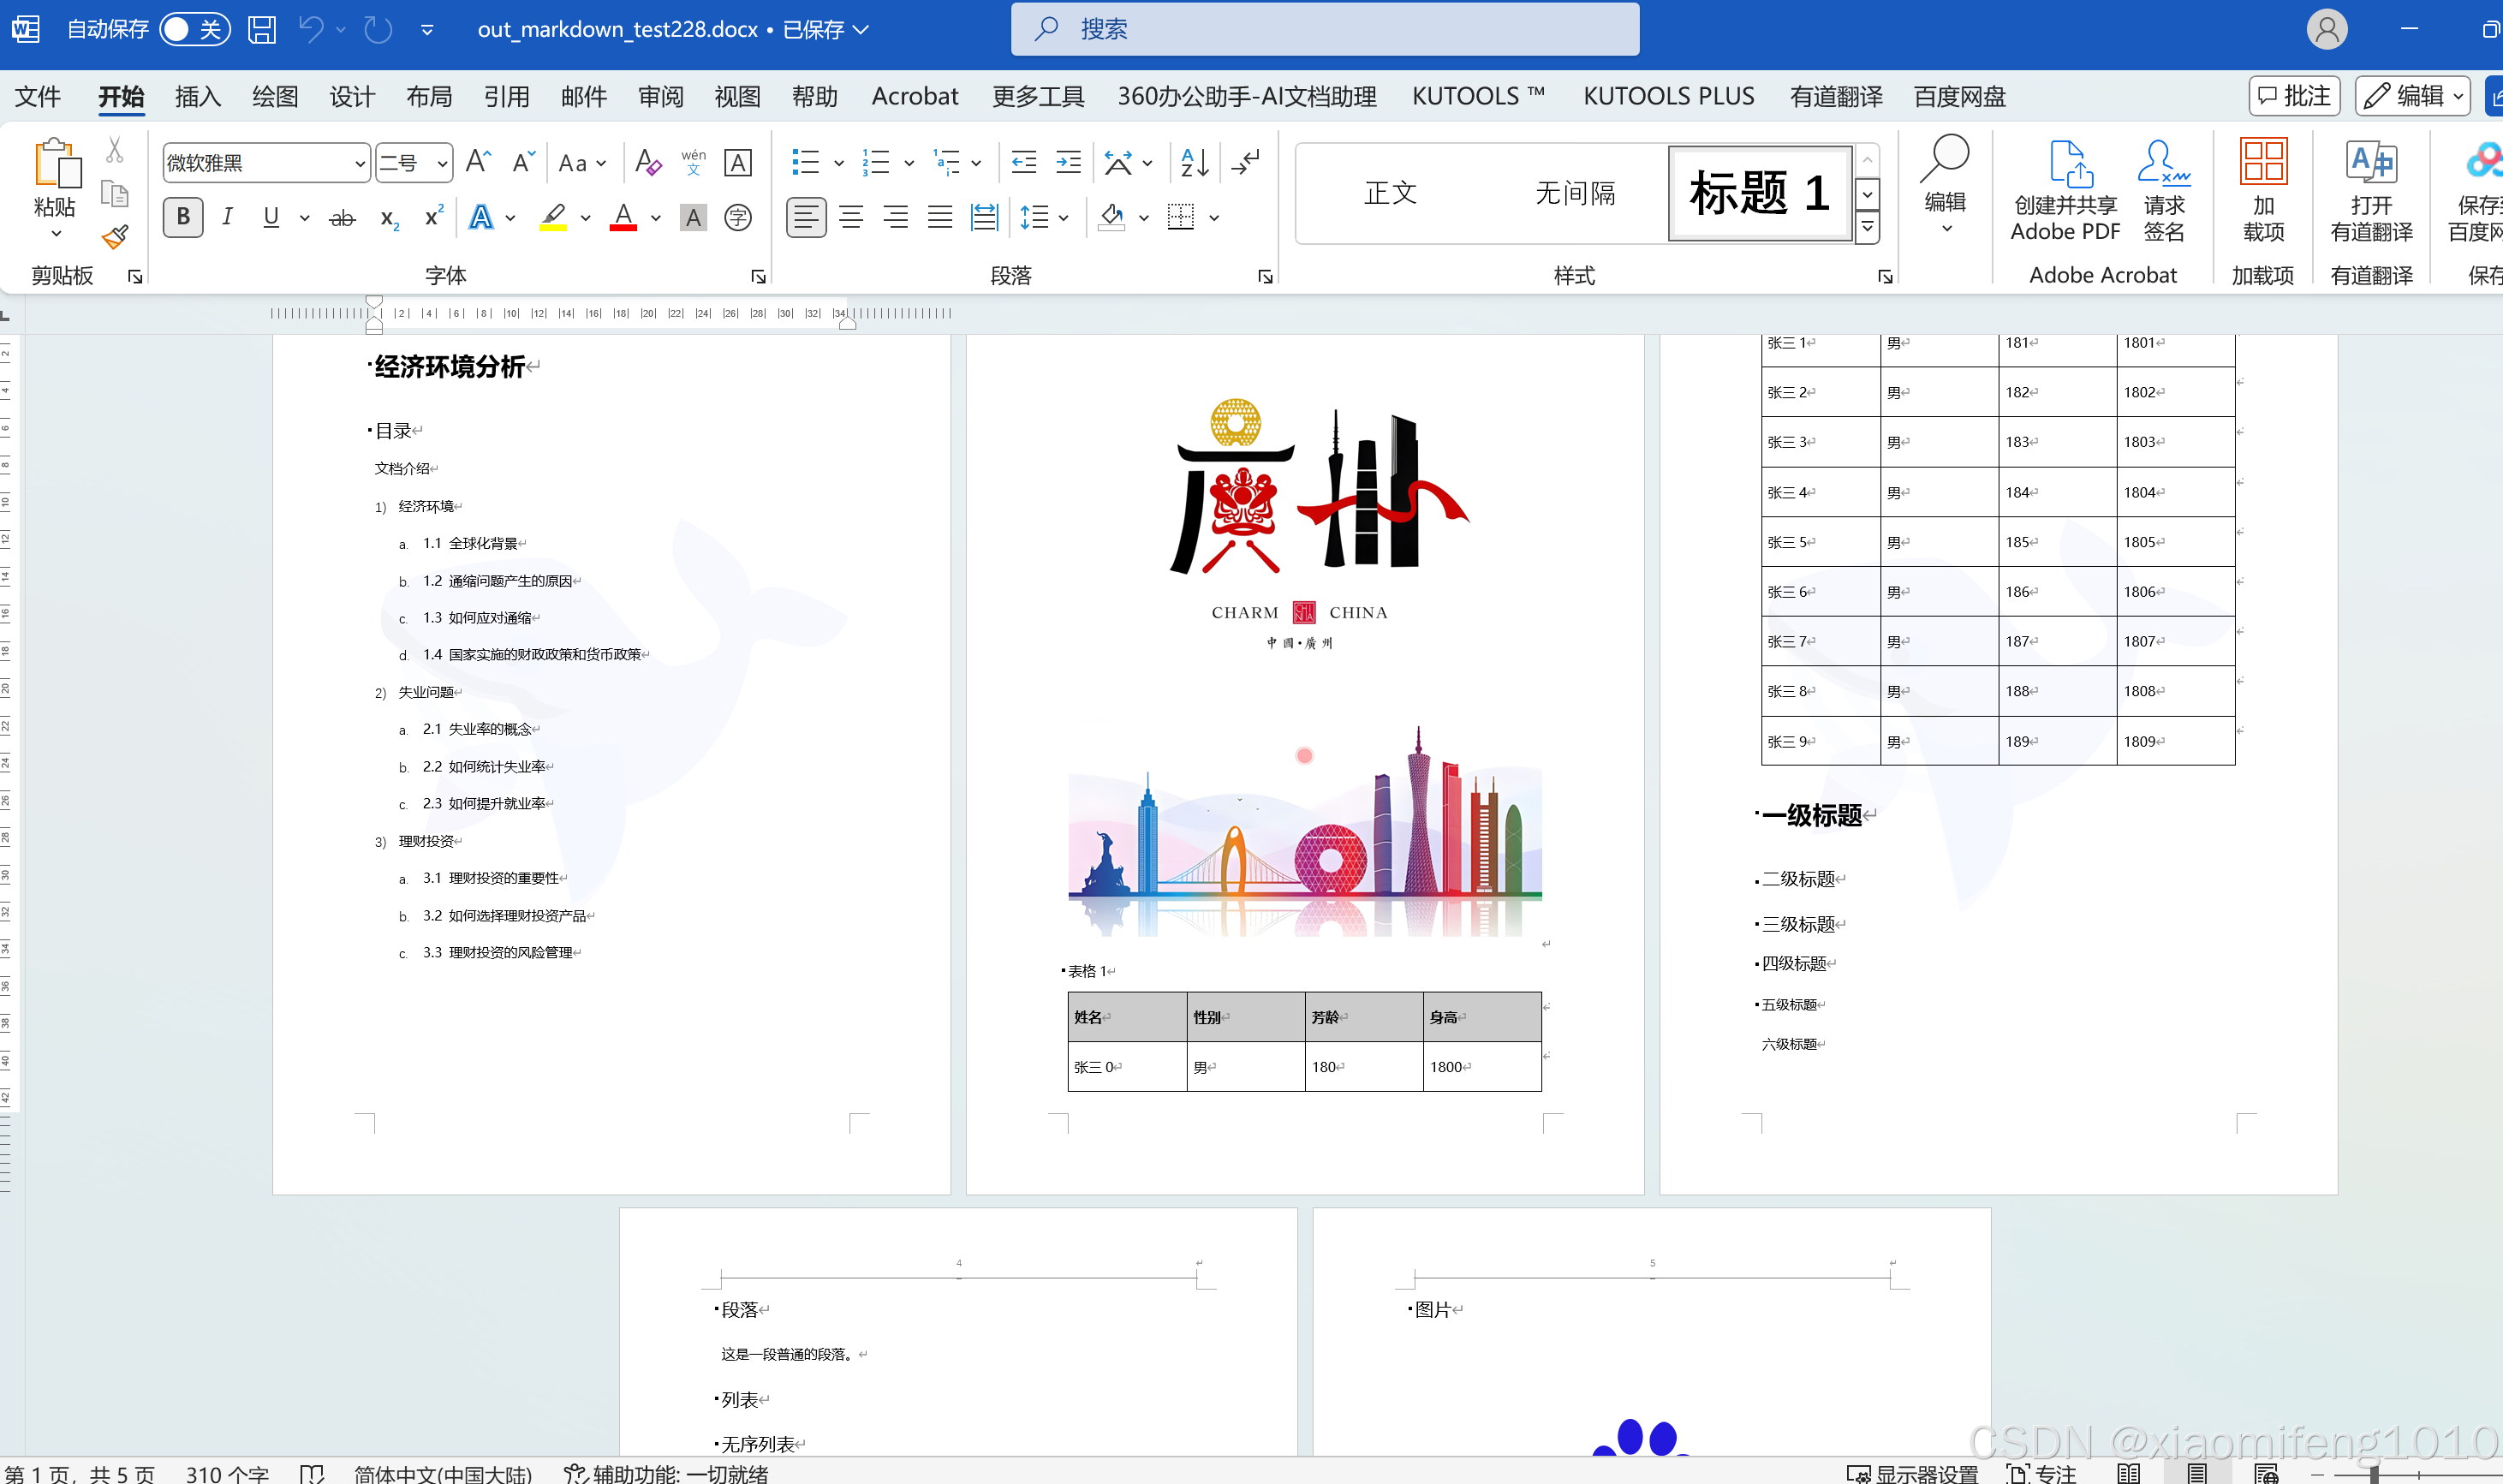Screen dimensions: 2503x1484
Task: Toggle Bold formatting button
Action: tap(183, 217)
